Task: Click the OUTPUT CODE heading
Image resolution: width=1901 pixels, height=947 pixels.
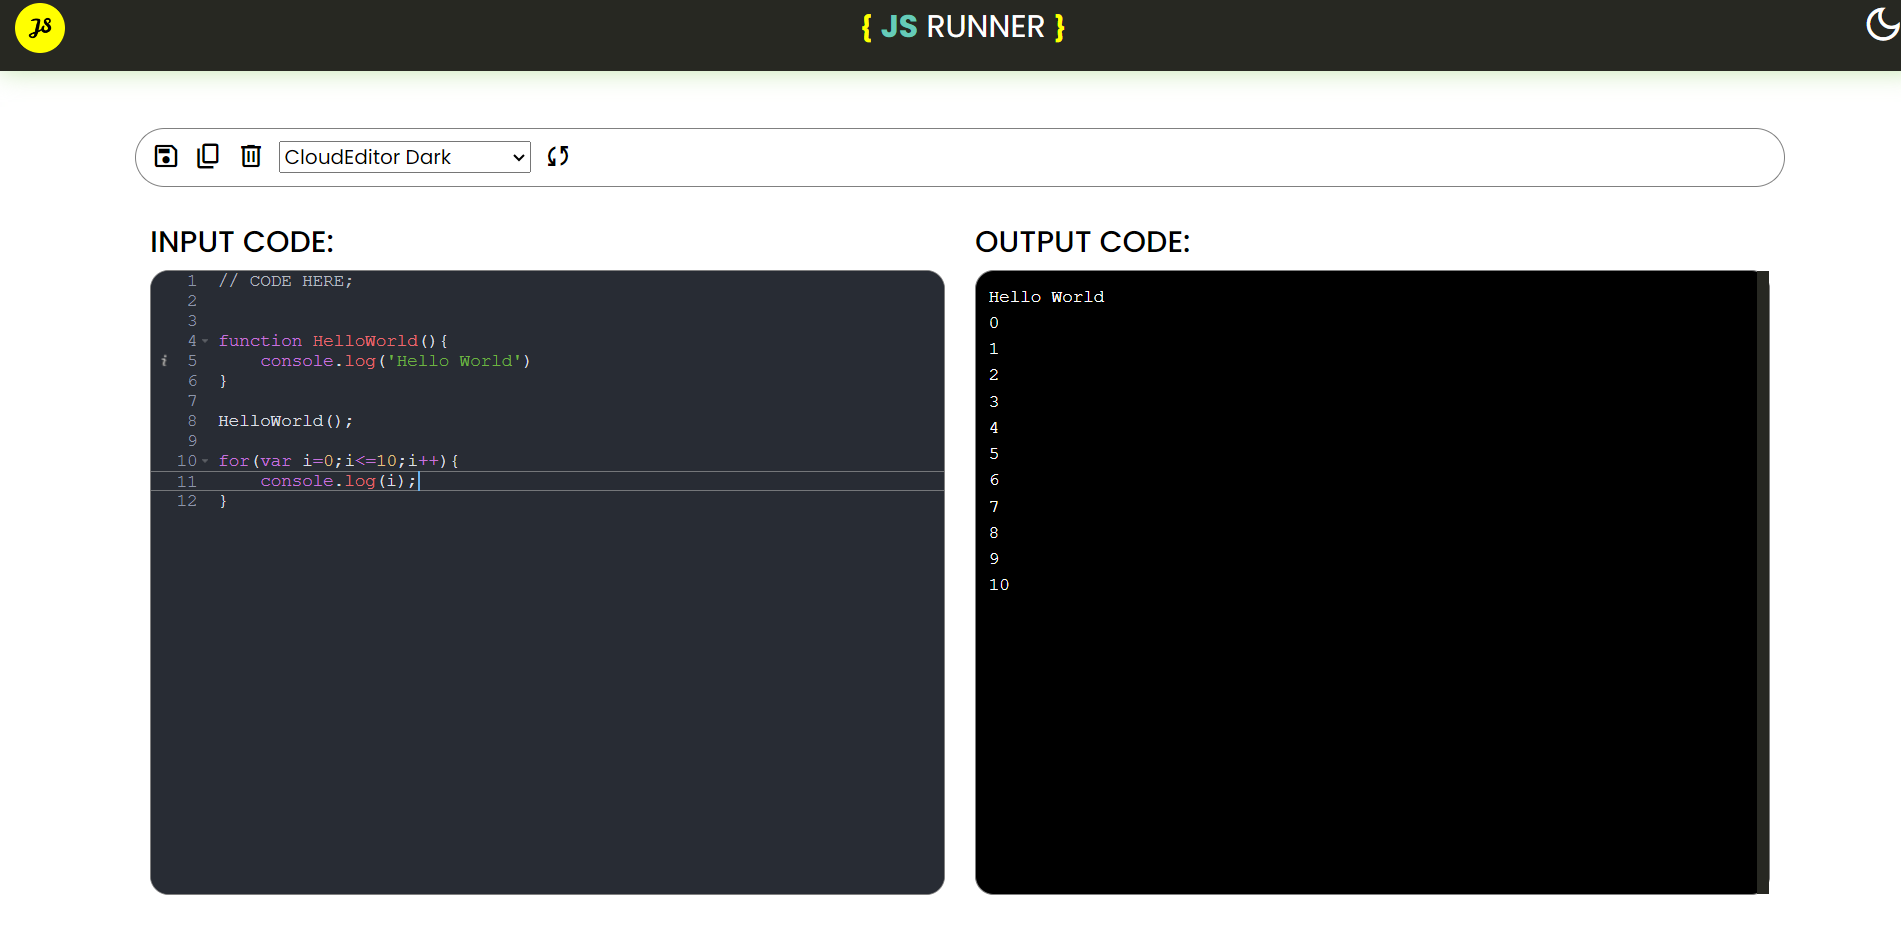Action: (1083, 242)
